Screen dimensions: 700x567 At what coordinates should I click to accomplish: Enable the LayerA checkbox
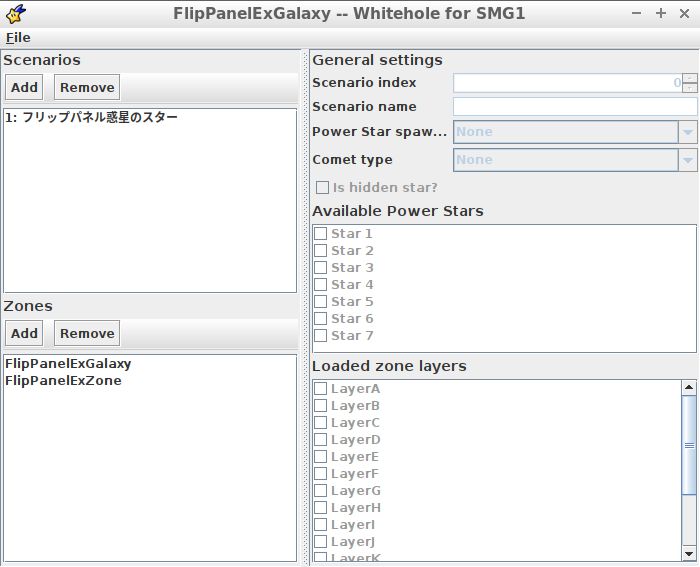coord(321,388)
